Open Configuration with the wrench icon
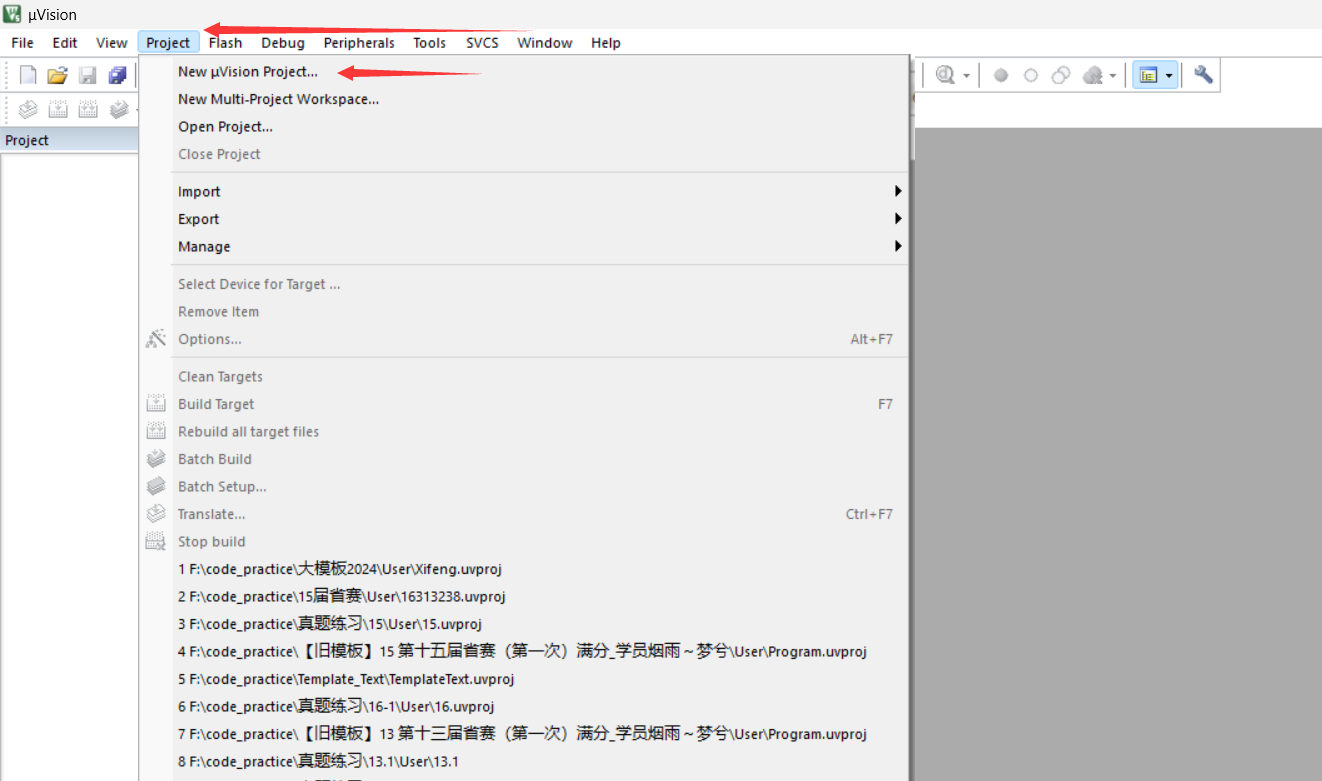The width and height of the screenshot is (1322, 781). 1203,75
